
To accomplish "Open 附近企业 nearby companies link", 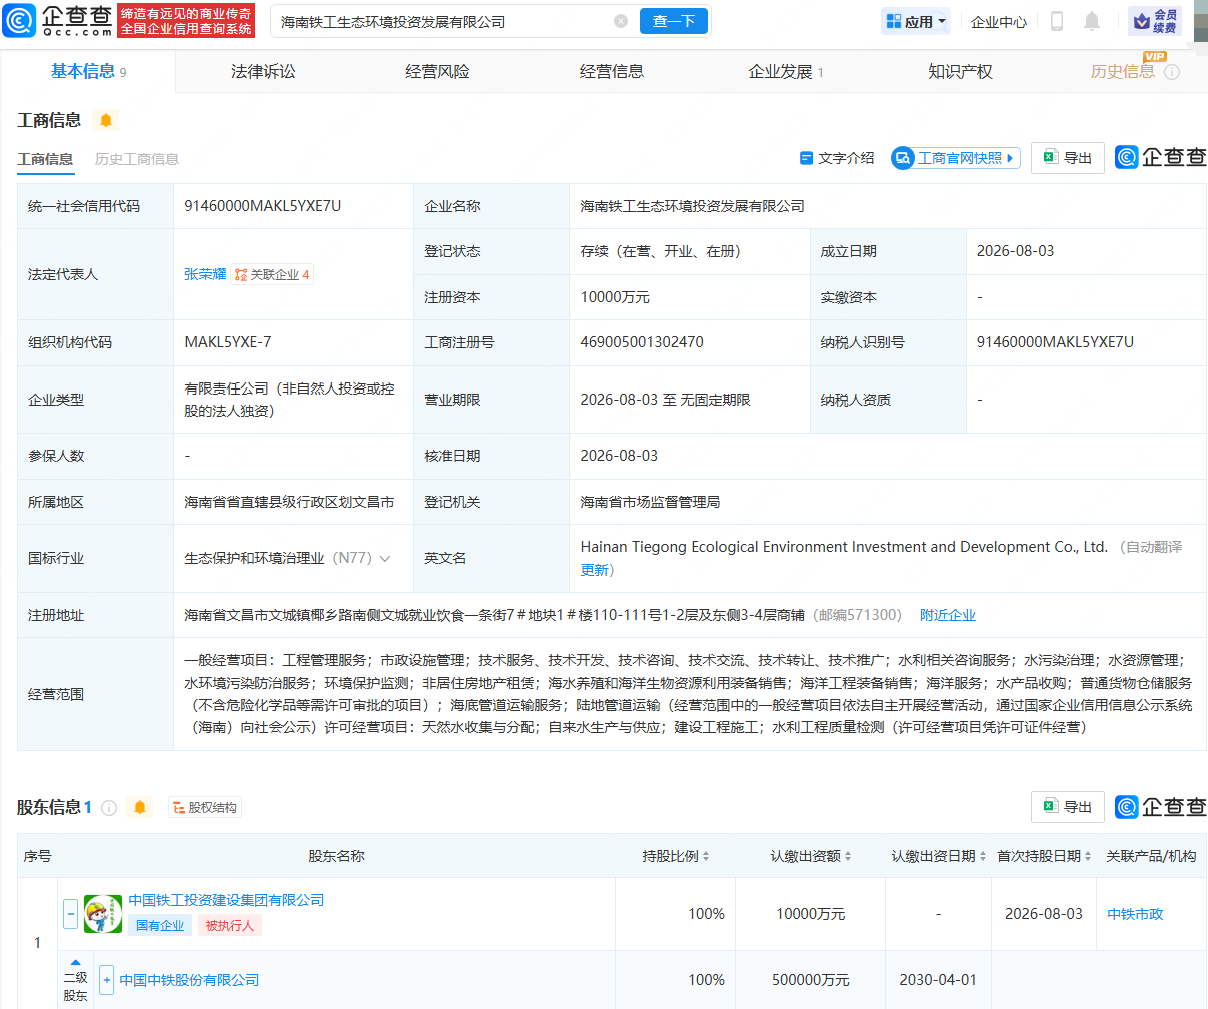I will (948, 615).
